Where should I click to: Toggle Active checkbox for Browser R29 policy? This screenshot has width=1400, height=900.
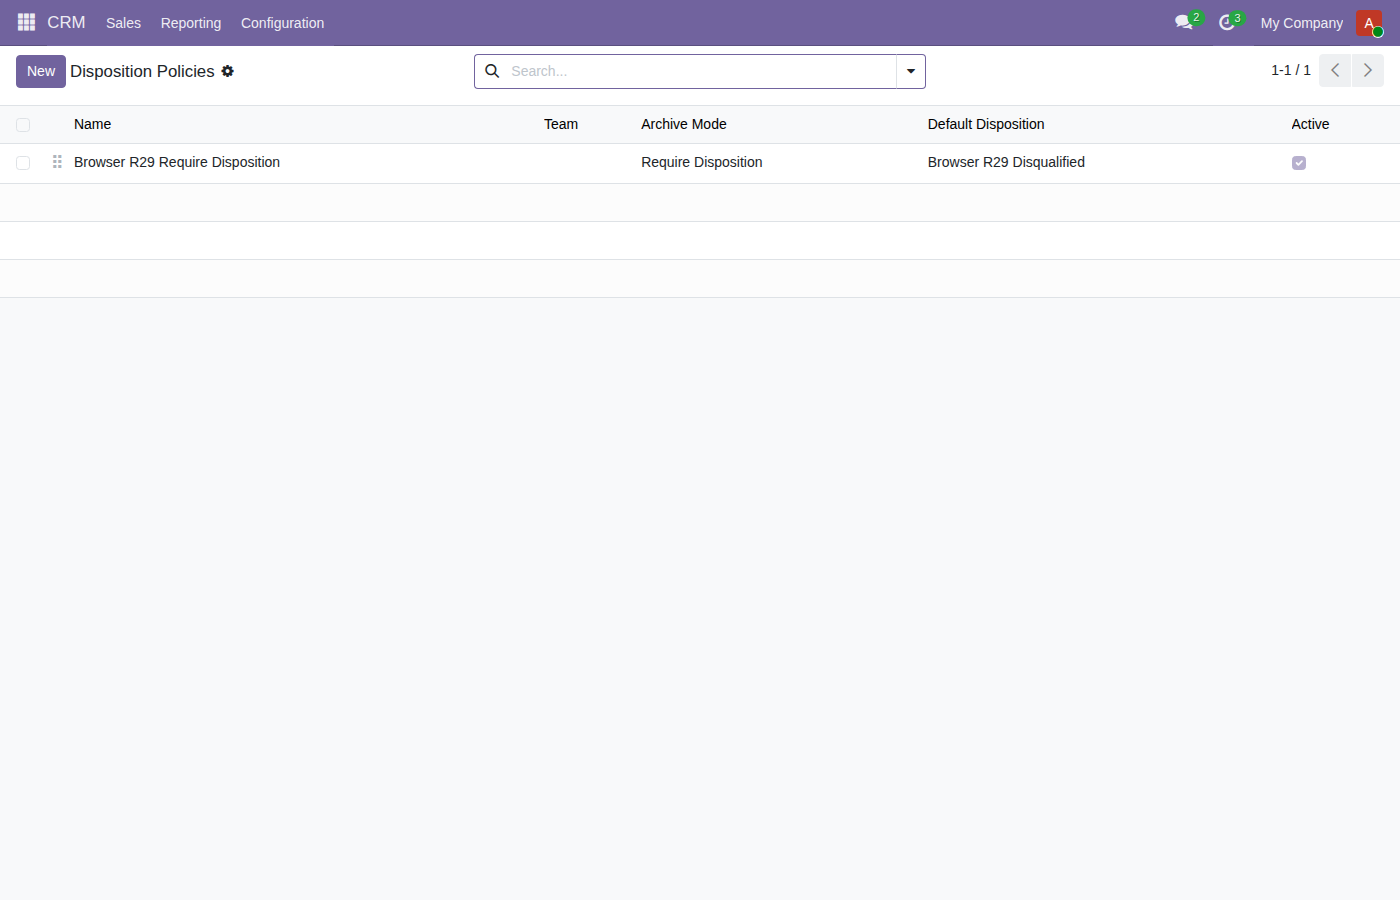click(1299, 163)
